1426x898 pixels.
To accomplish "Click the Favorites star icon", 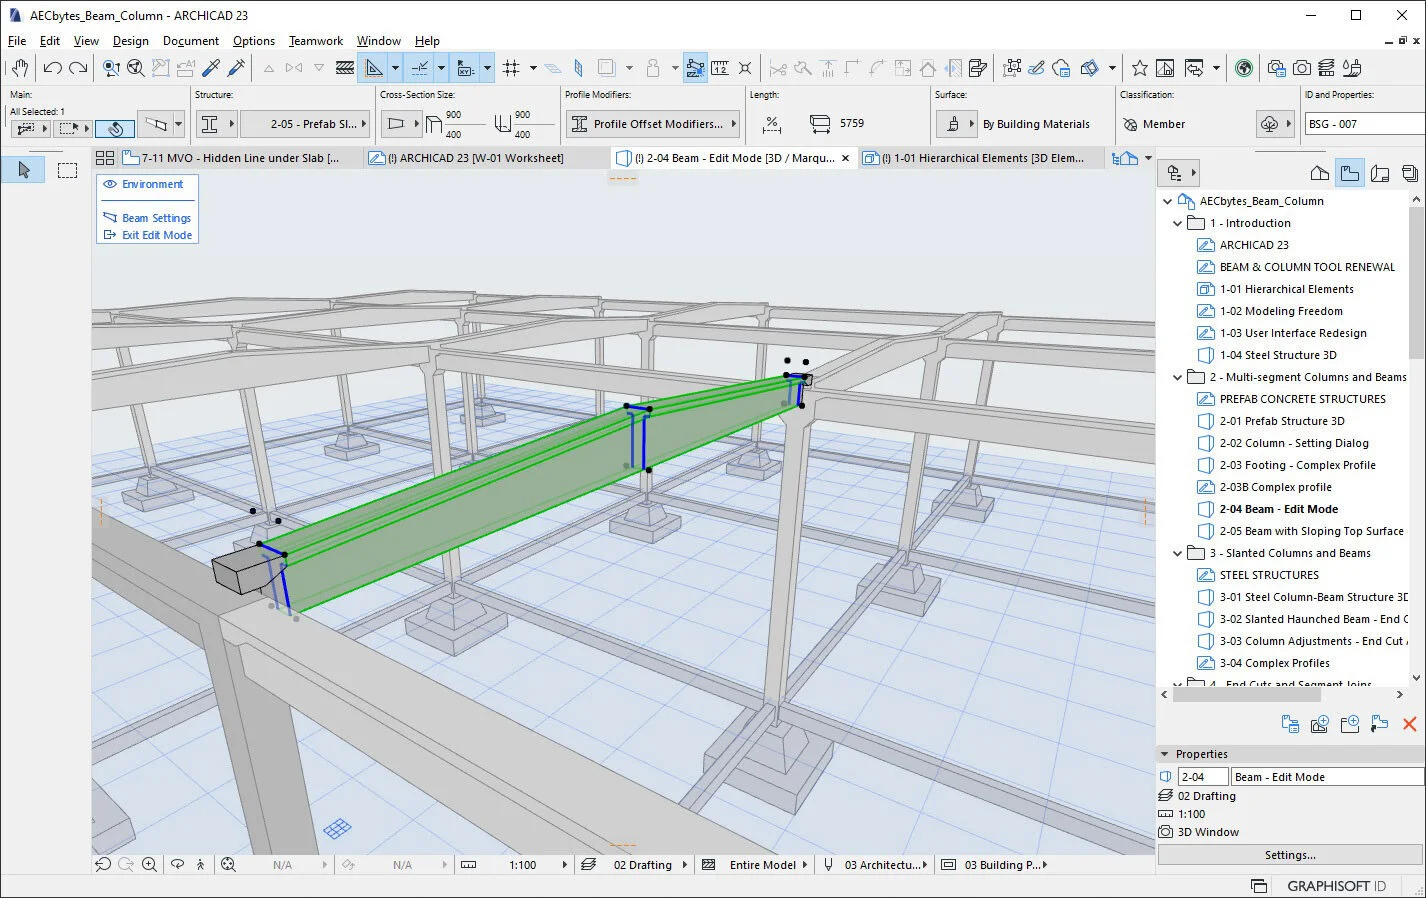I will tap(1139, 68).
